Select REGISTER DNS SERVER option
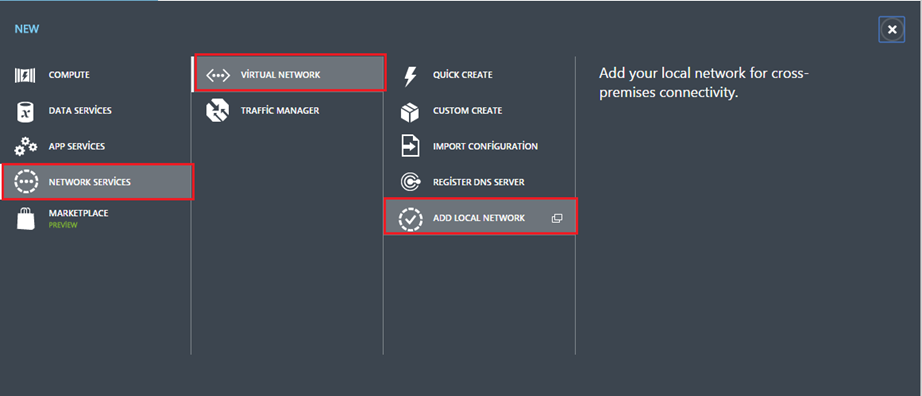Viewport: 922px width, 396px height. click(478, 182)
